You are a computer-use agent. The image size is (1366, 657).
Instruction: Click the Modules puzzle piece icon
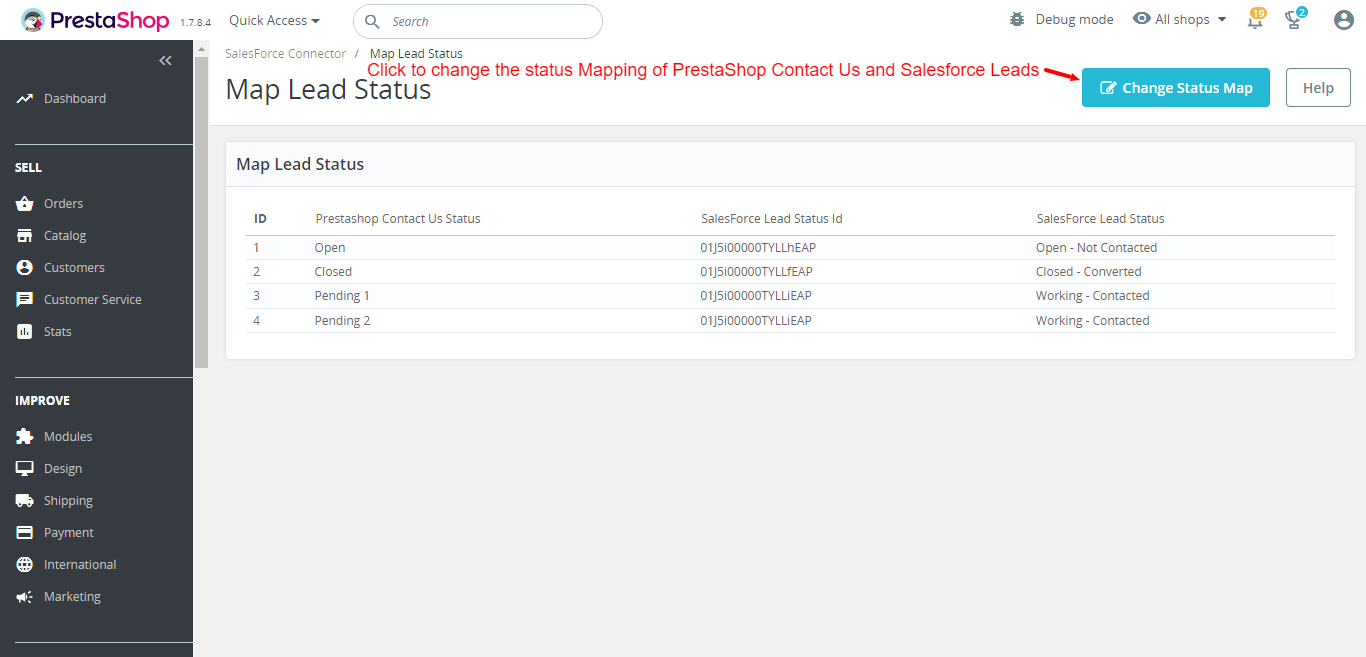(25, 437)
